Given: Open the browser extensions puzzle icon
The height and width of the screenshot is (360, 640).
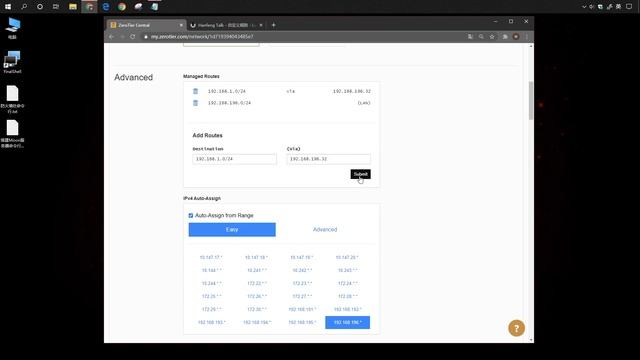Looking at the screenshot, I should point(505,37).
